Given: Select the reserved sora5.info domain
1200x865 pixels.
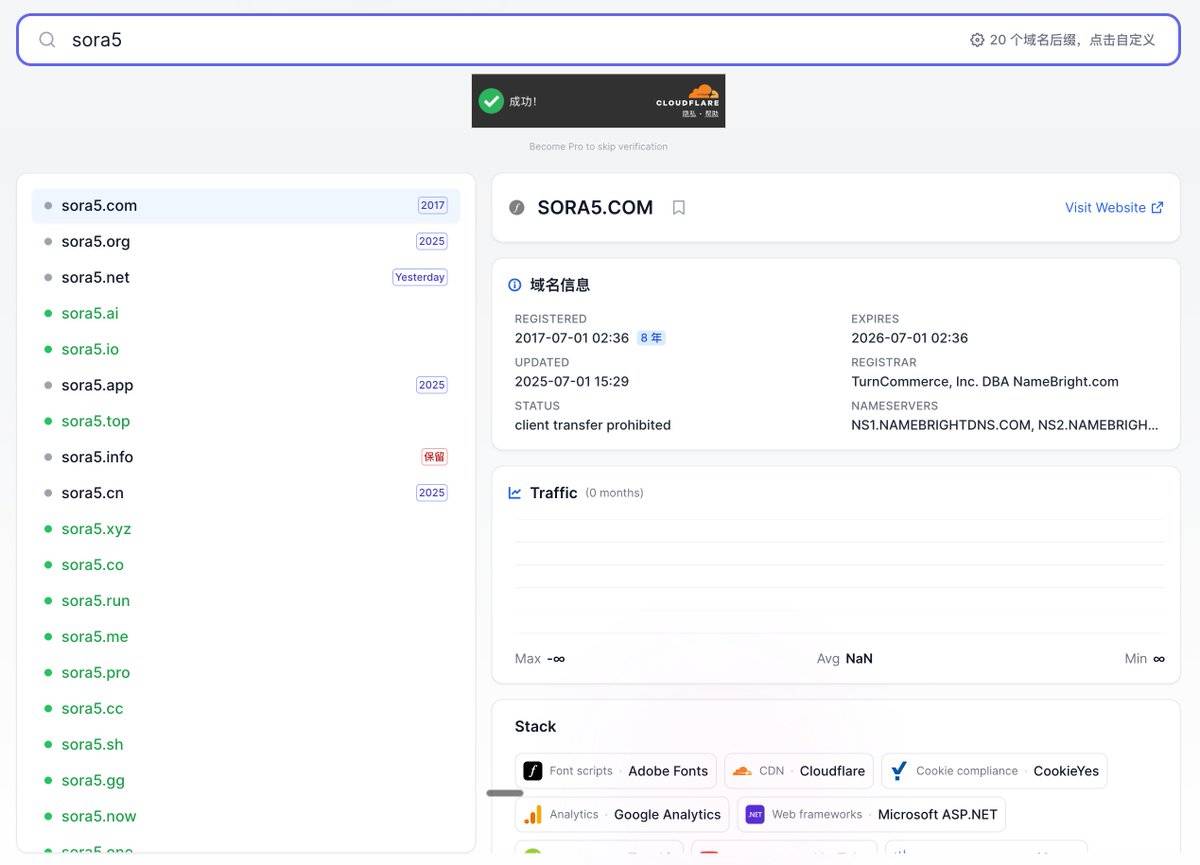Looking at the screenshot, I should [x=246, y=458].
